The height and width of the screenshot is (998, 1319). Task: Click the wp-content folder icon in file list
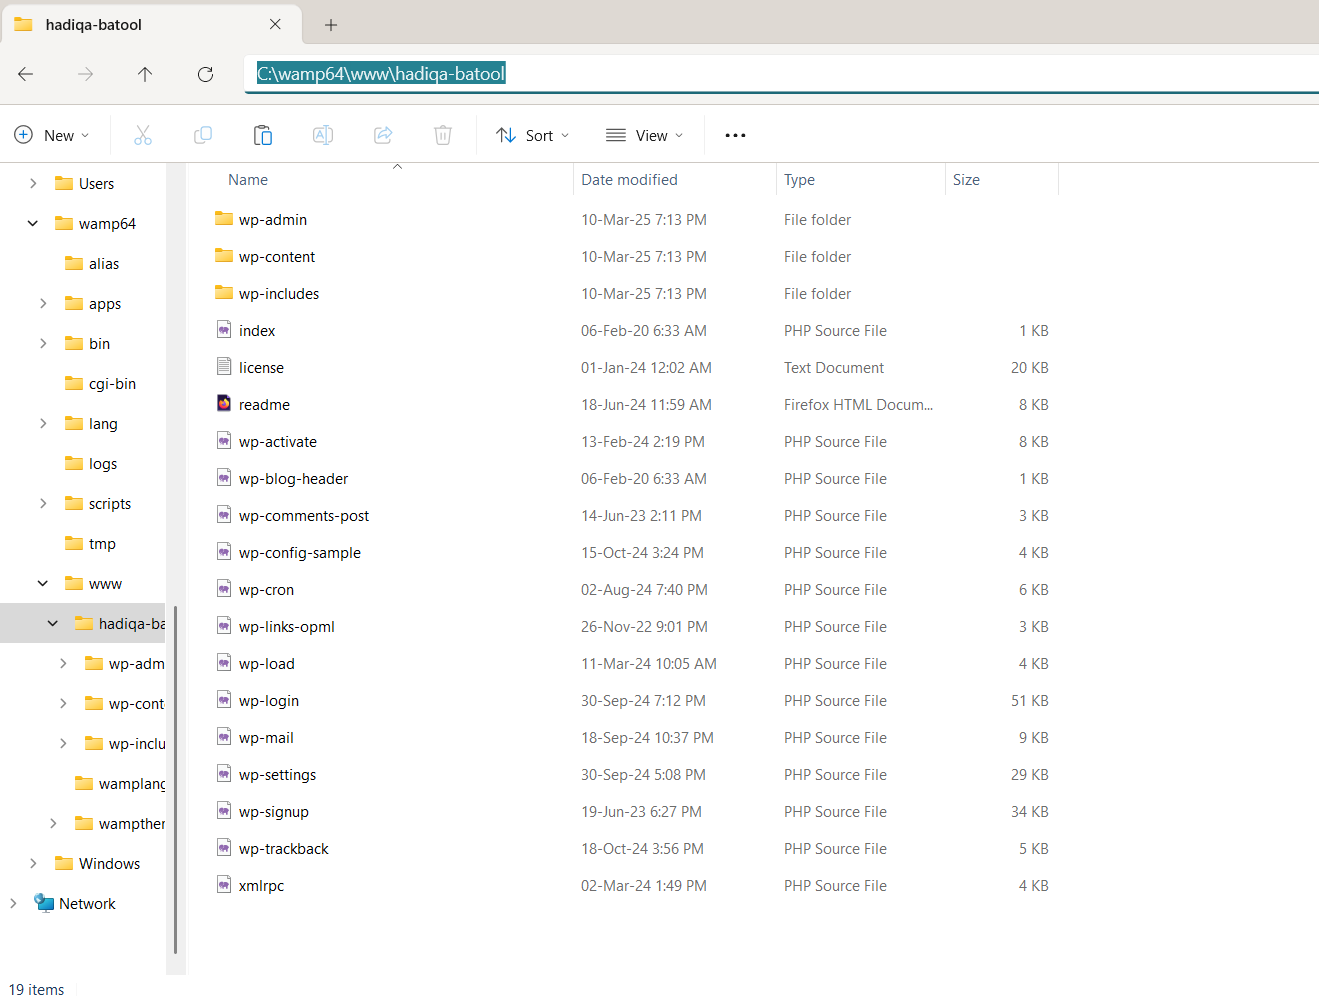[224, 256]
